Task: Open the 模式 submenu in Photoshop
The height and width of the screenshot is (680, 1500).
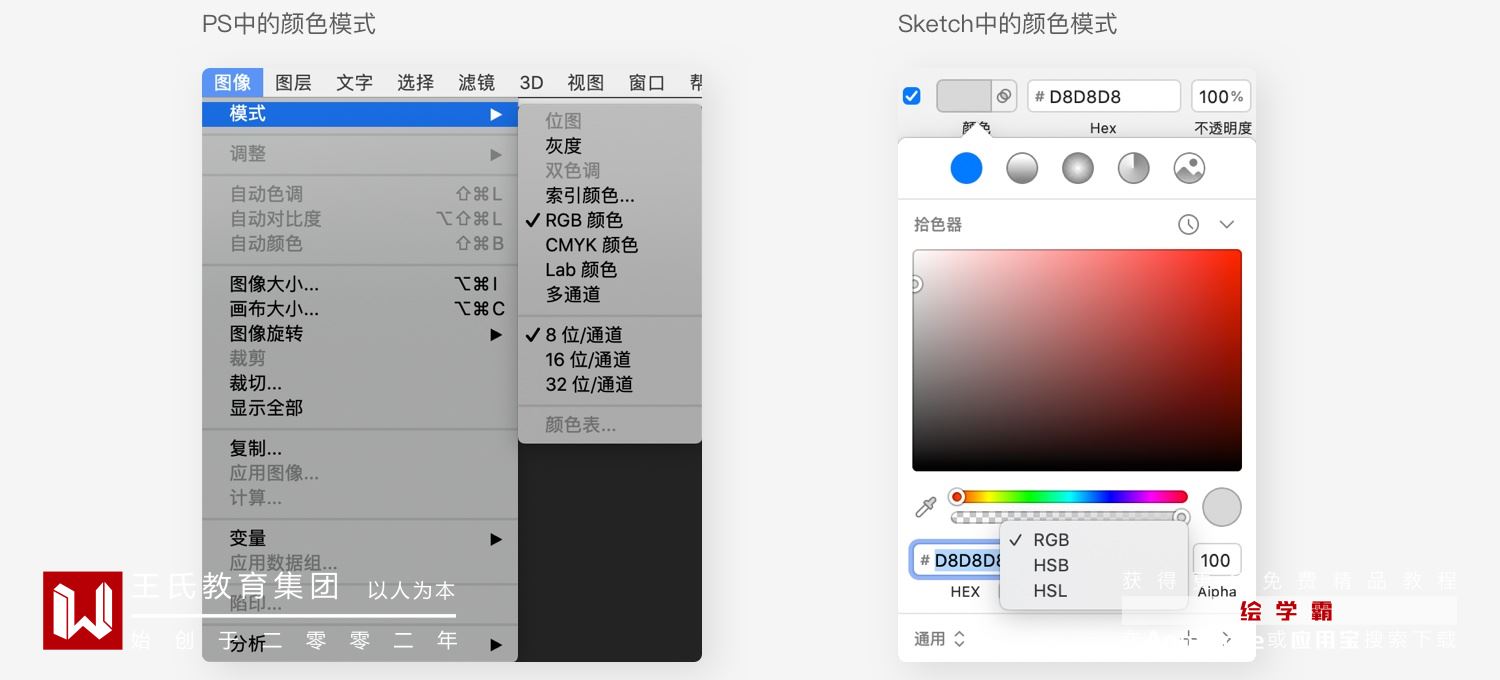Action: (360, 114)
